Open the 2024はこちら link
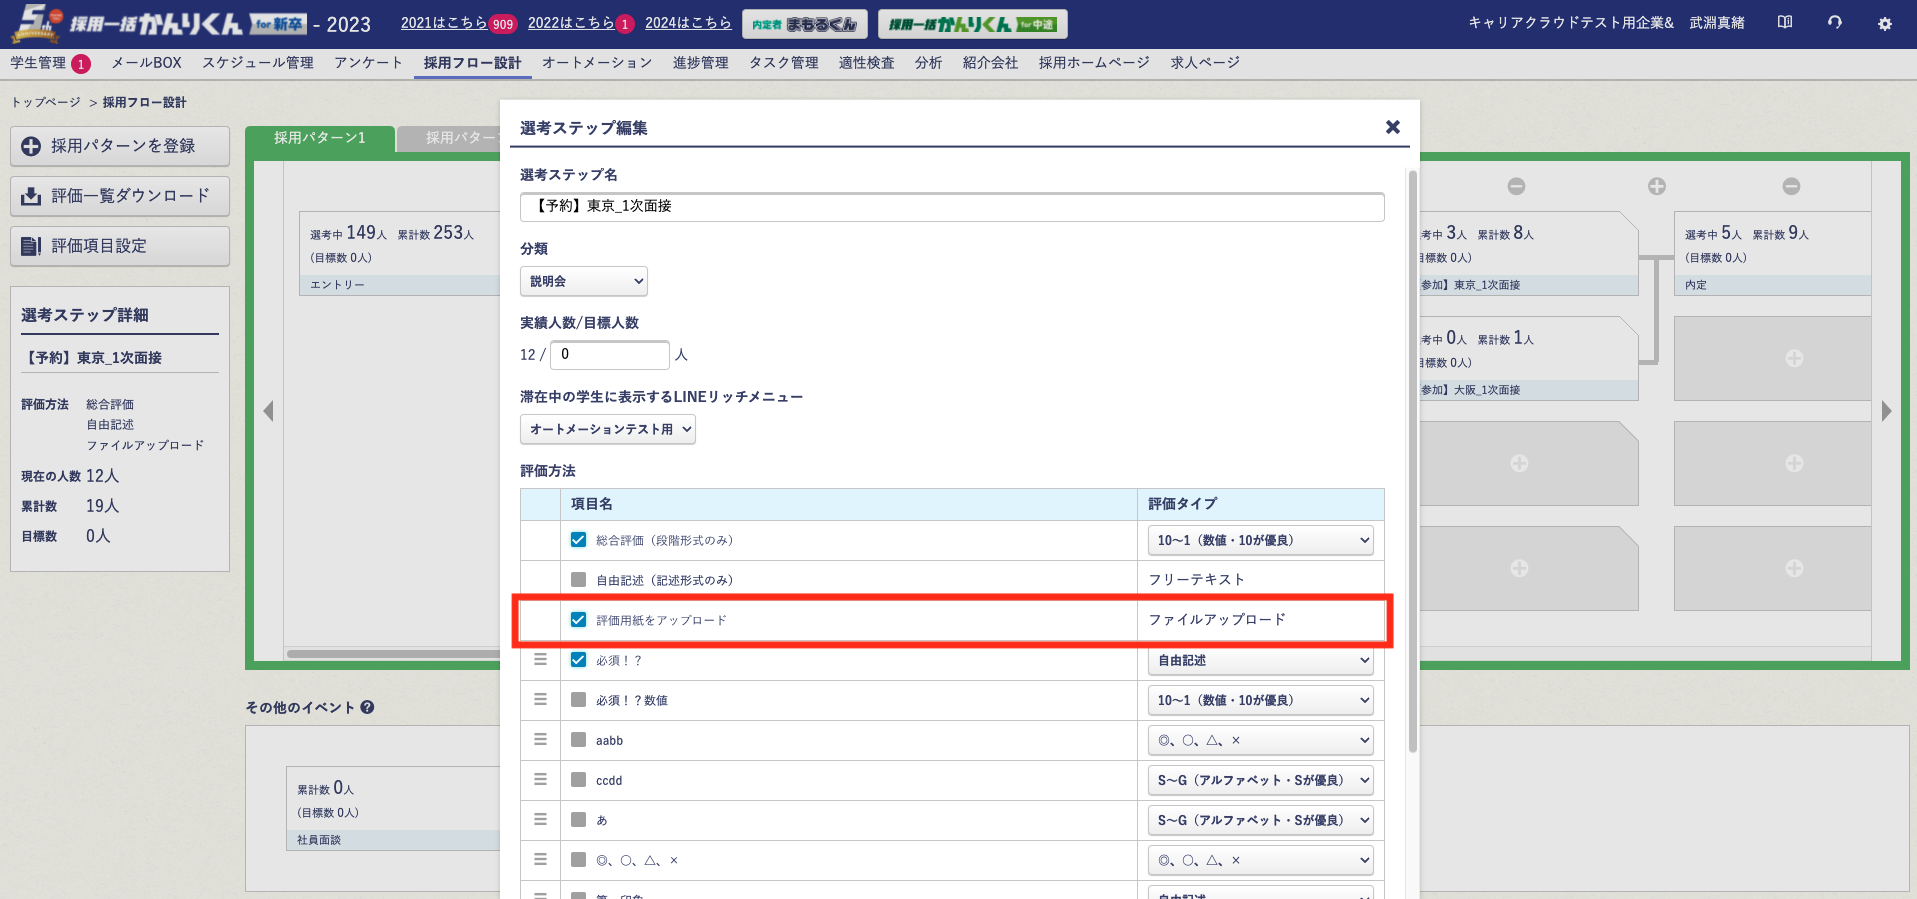The image size is (1917, 899). click(x=687, y=23)
